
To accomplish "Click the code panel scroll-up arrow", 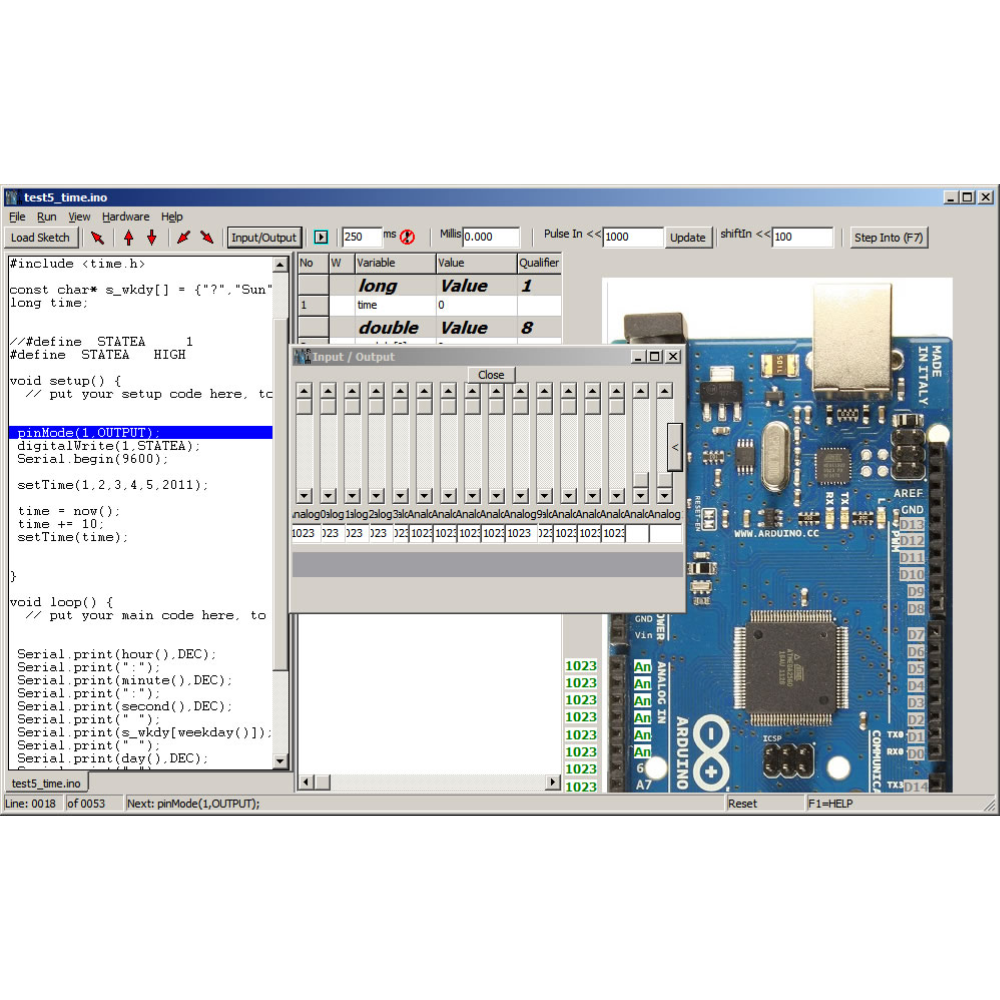I will pos(280,265).
